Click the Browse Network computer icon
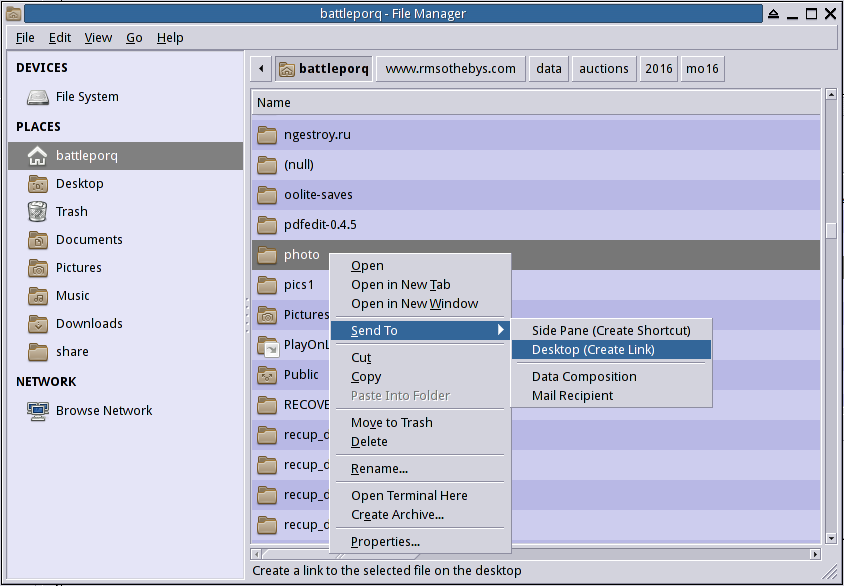 click(x=38, y=411)
